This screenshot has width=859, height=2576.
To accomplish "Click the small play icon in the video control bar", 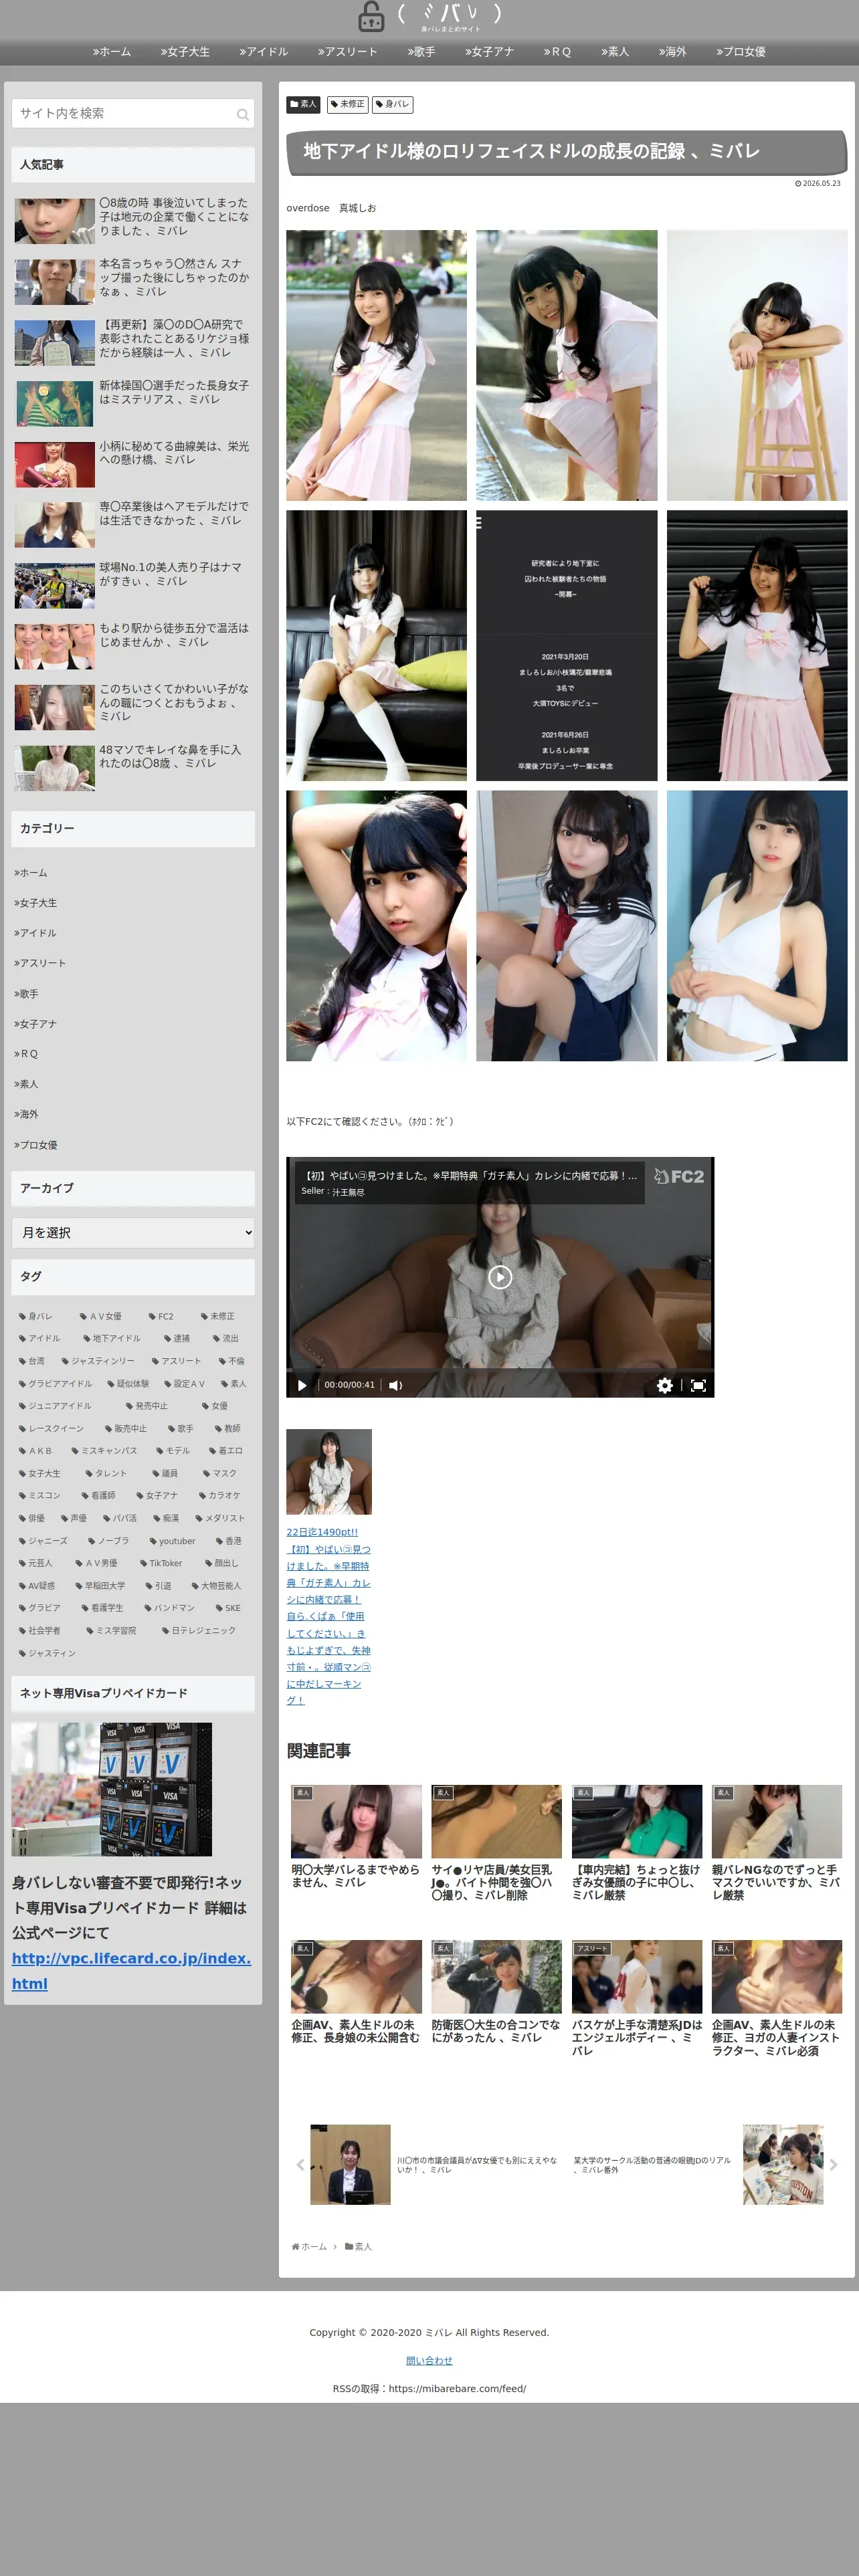I will [x=302, y=1385].
